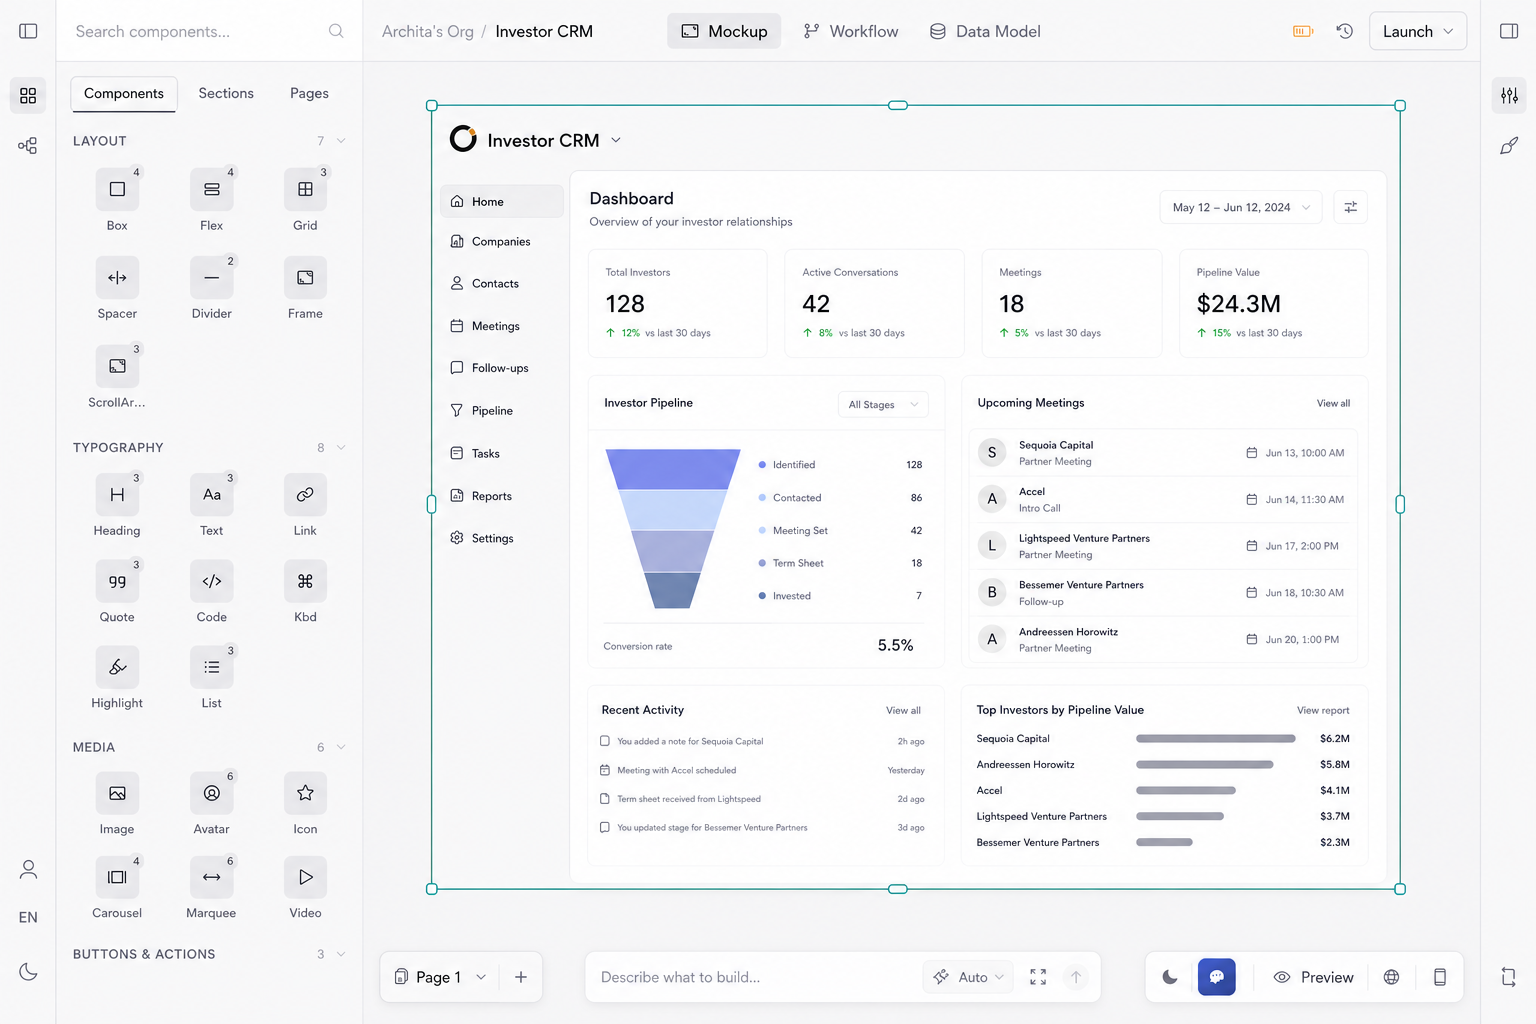Choose the List component
This screenshot has width=1536, height=1024.
[211, 667]
